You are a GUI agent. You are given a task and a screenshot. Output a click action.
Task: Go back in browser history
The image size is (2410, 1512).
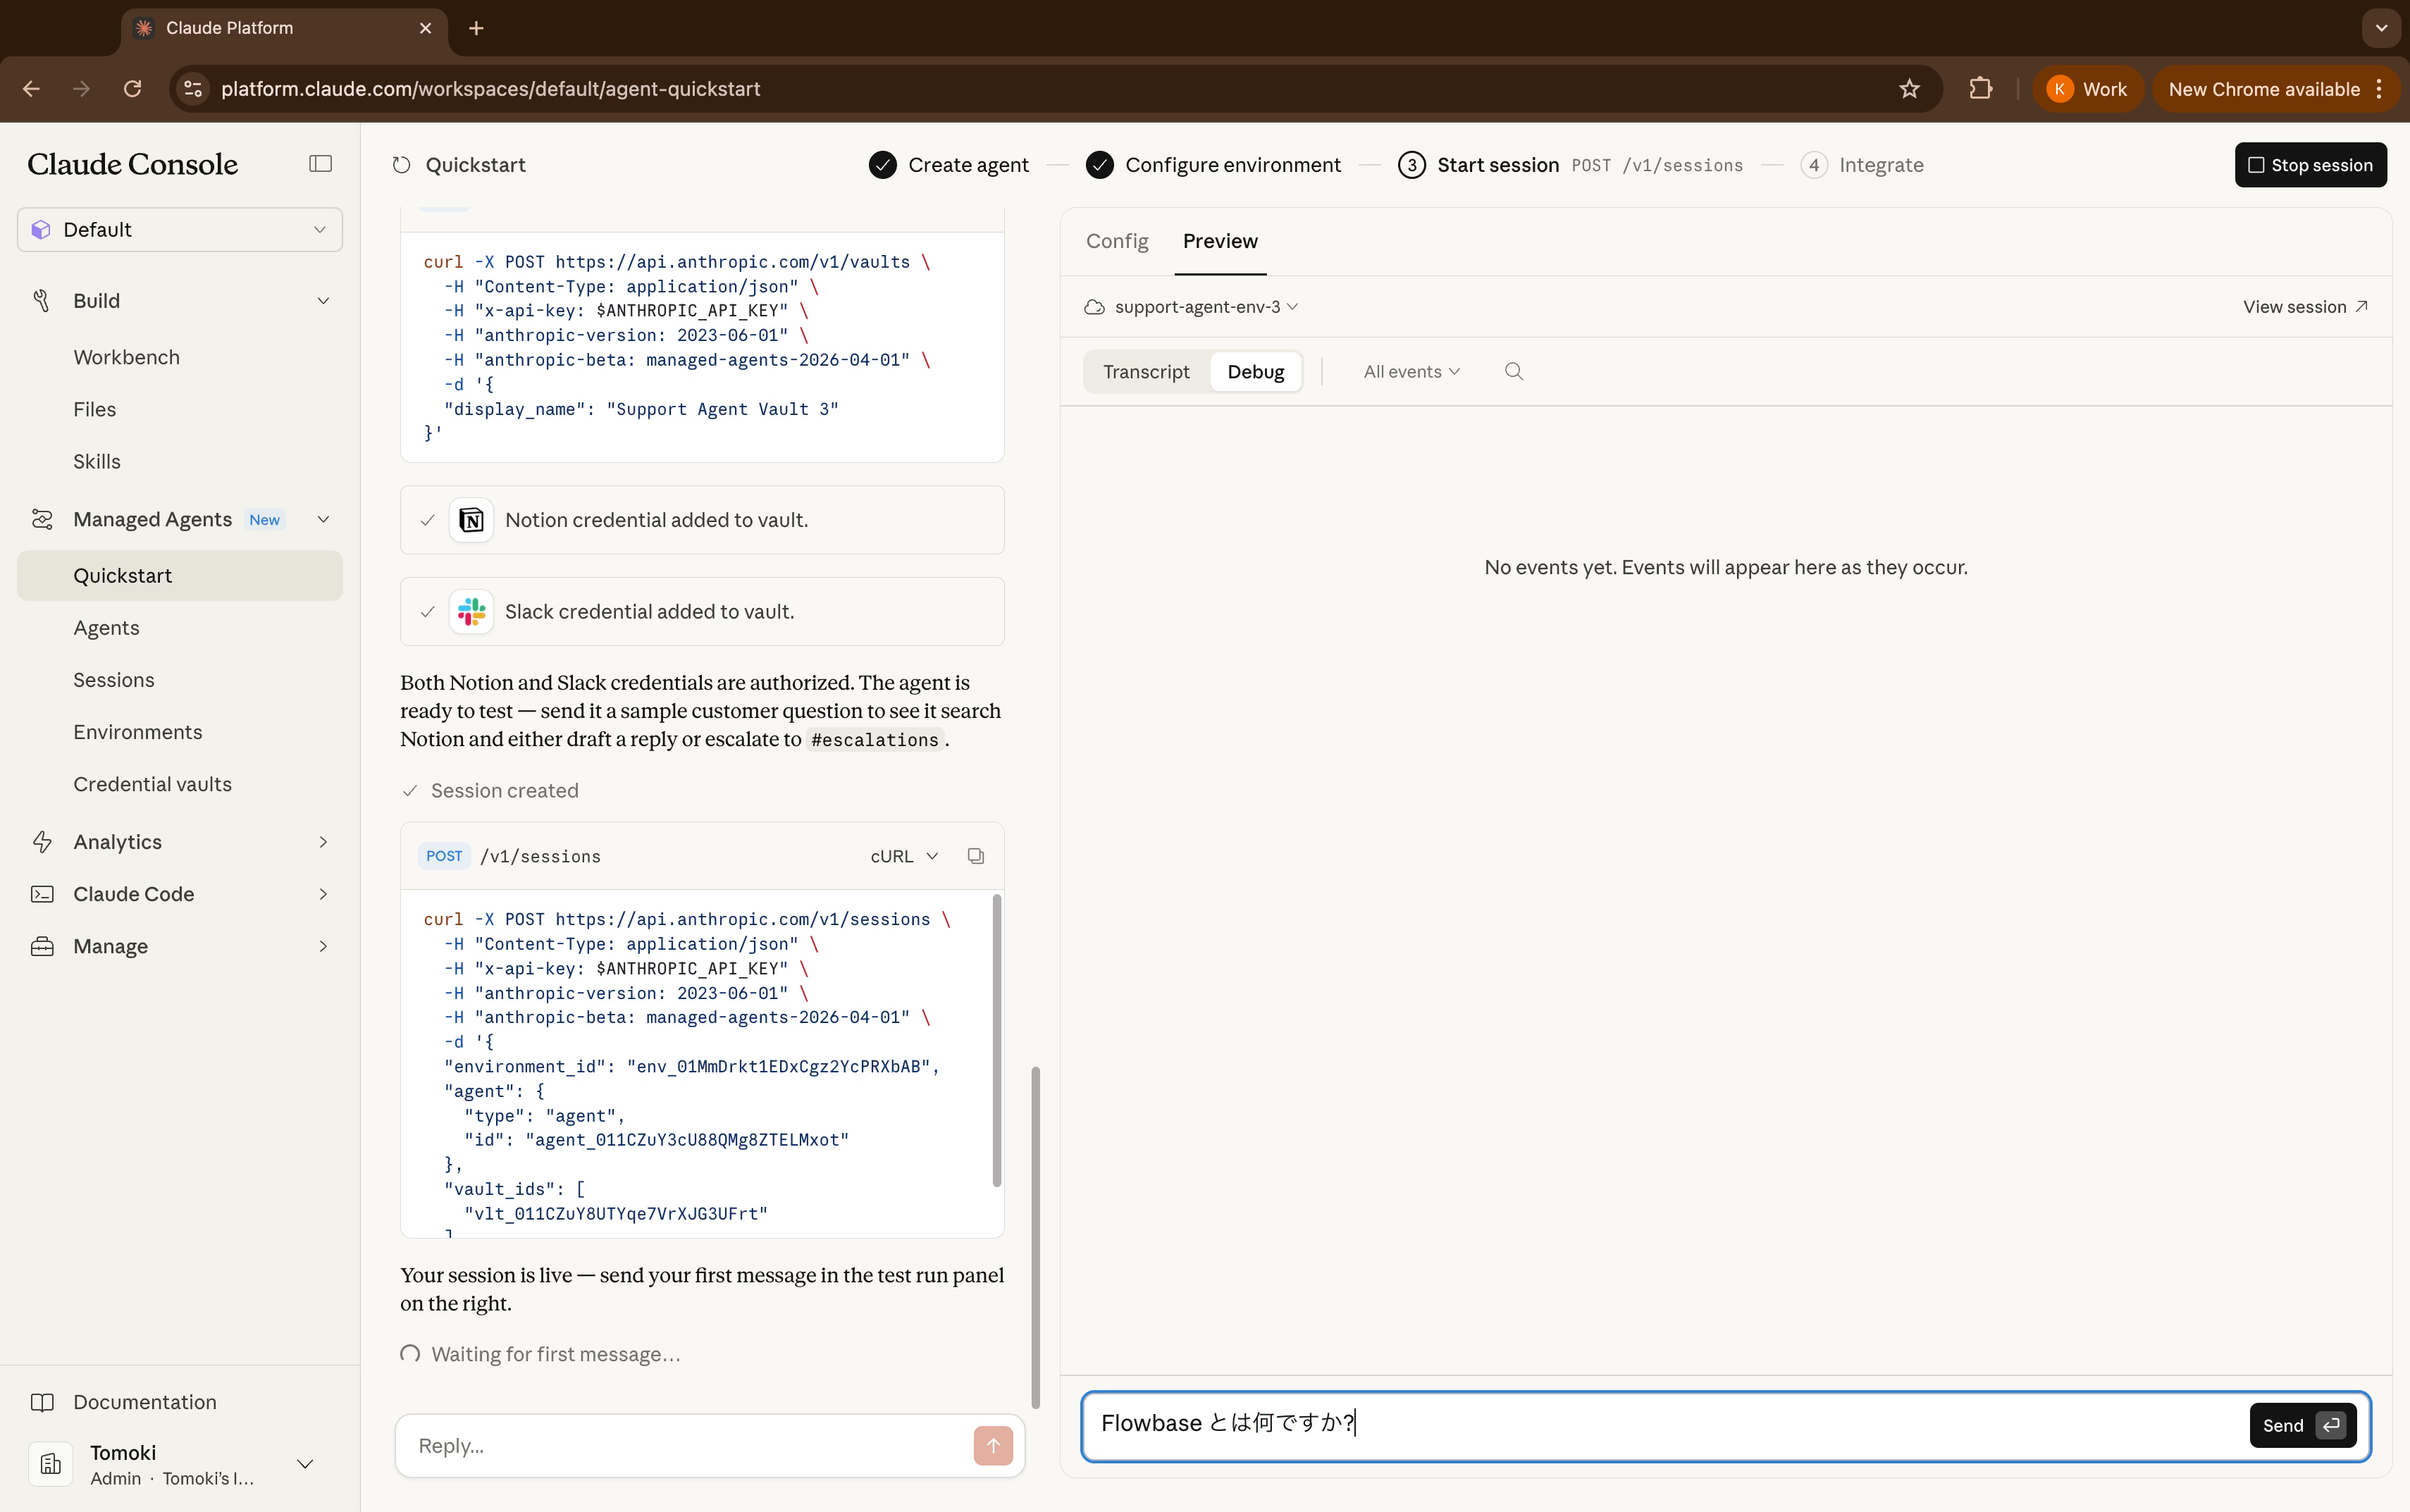[x=32, y=89]
